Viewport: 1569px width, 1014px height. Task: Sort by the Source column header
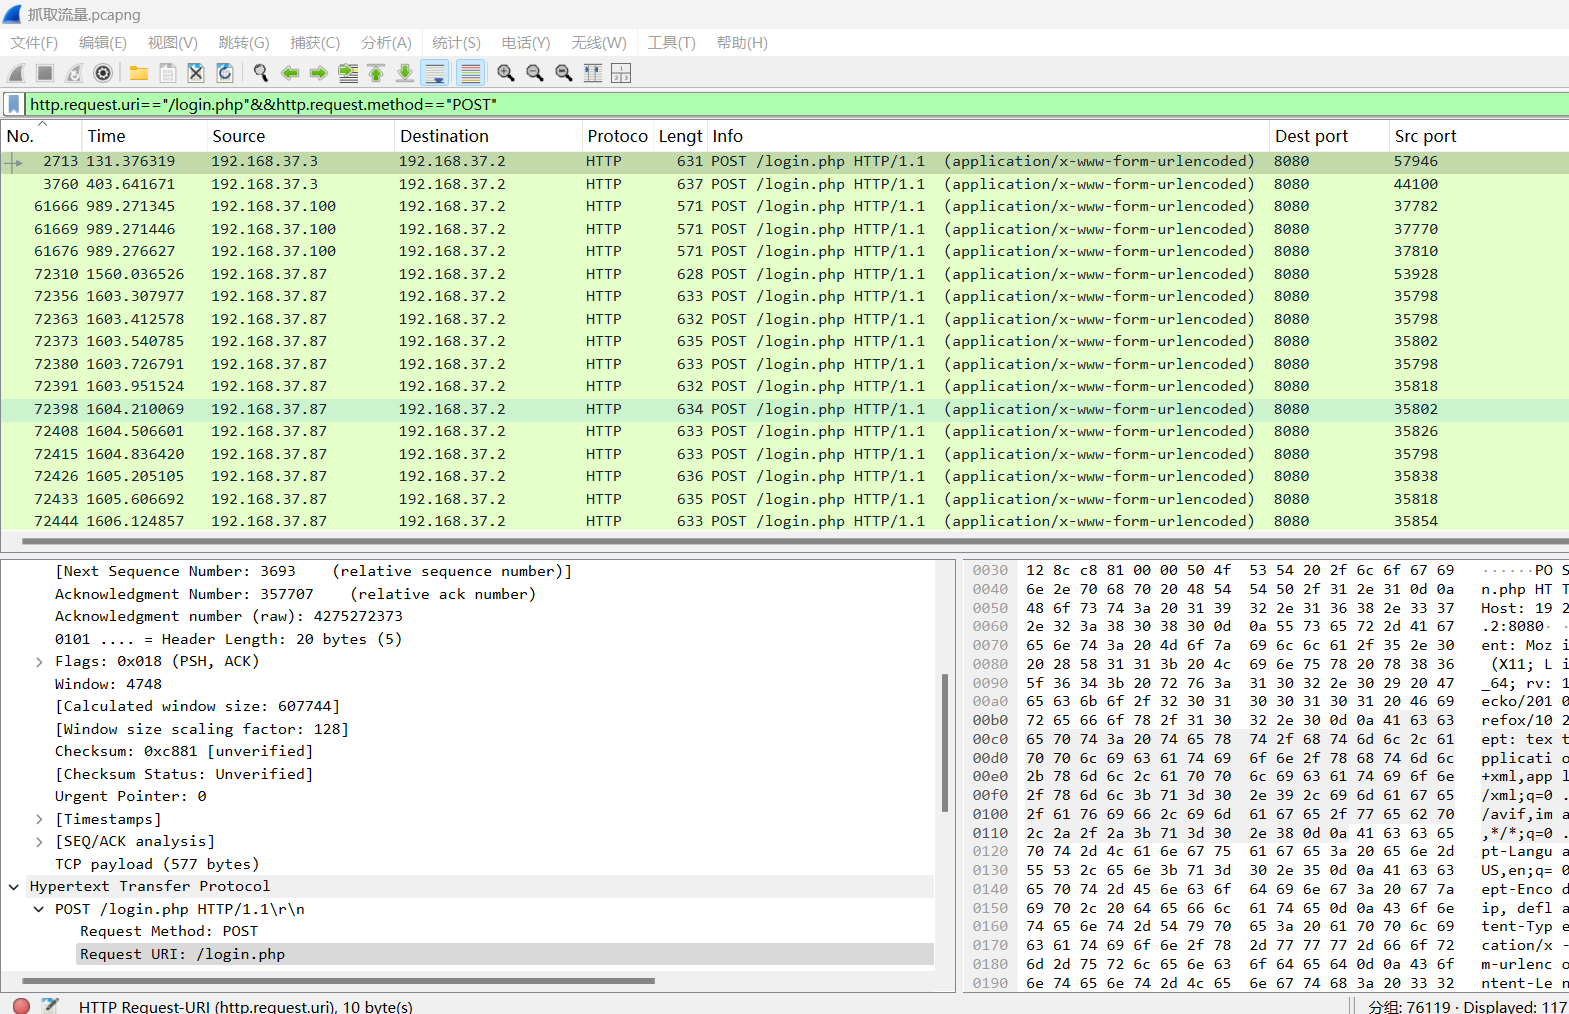(x=300, y=136)
